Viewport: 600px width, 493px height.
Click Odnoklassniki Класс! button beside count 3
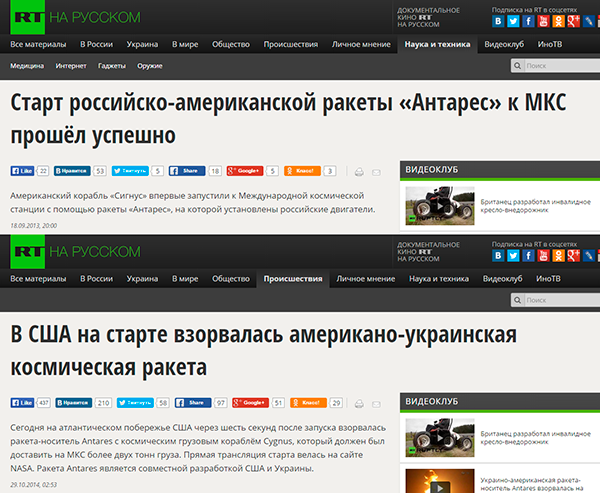pyautogui.click(x=302, y=171)
